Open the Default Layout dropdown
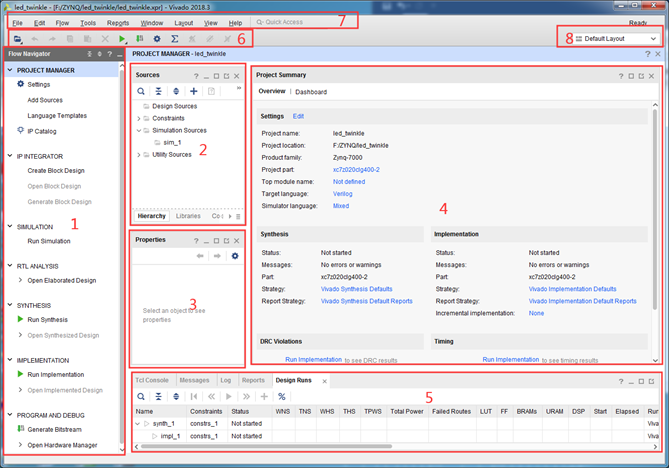Viewport: 669px width, 468px height. (618, 38)
